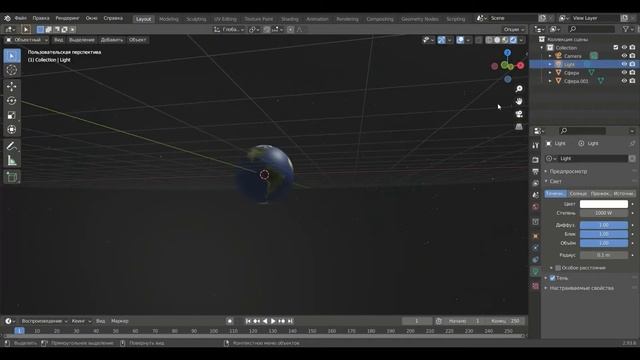Activate the Transform tool
Image resolution: width=640 pixels, height=360 pixels.
point(12,129)
